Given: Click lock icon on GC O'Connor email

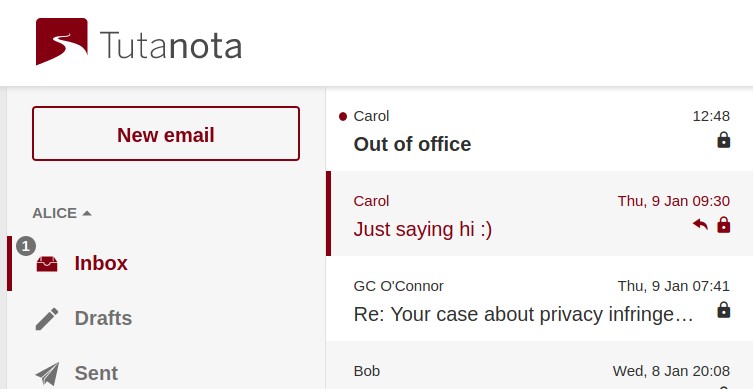Looking at the screenshot, I should 724,310.
